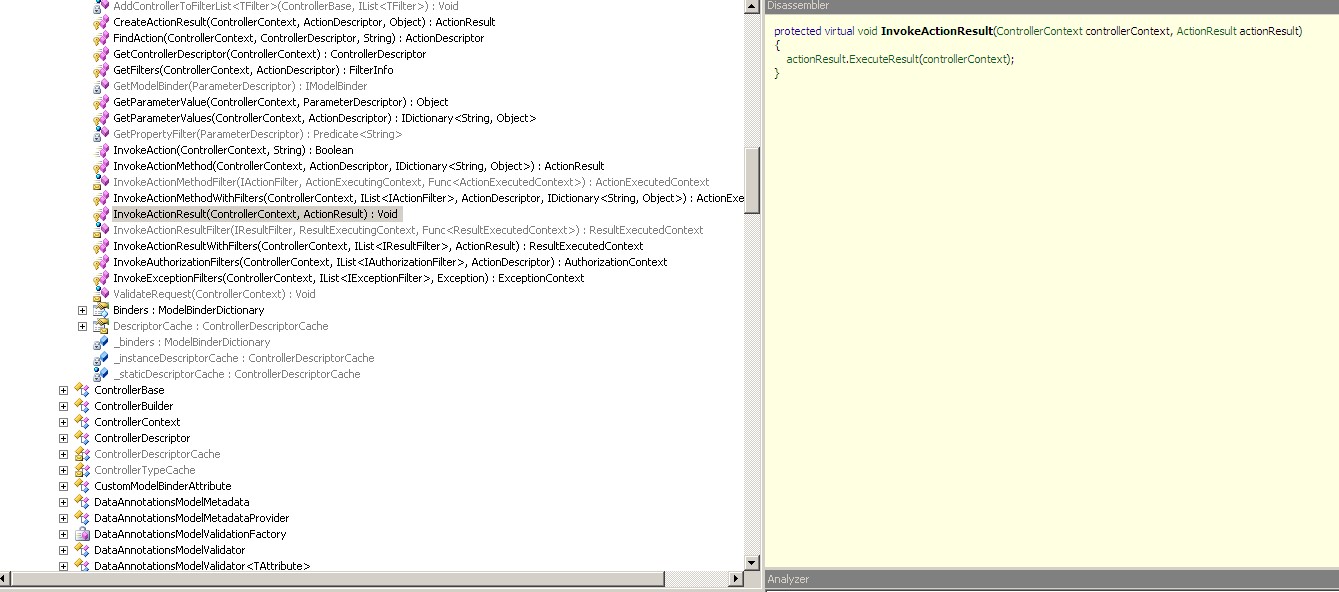The height and width of the screenshot is (592, 1339).
Task: Expand the ControllerDescriptorCache class node
Action: (63, 454)
